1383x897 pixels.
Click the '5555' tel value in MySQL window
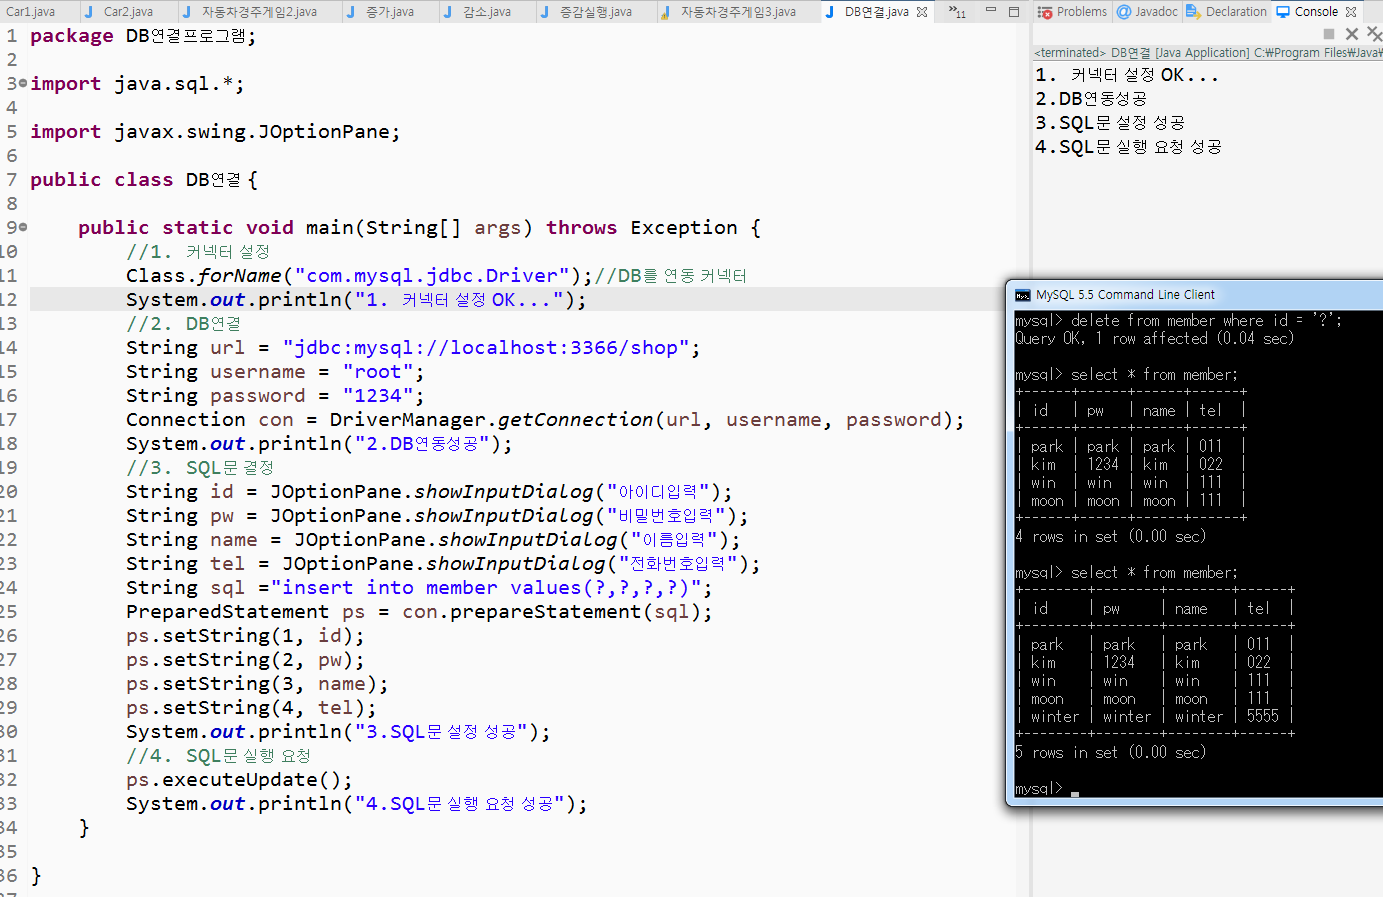[1262, 717]
